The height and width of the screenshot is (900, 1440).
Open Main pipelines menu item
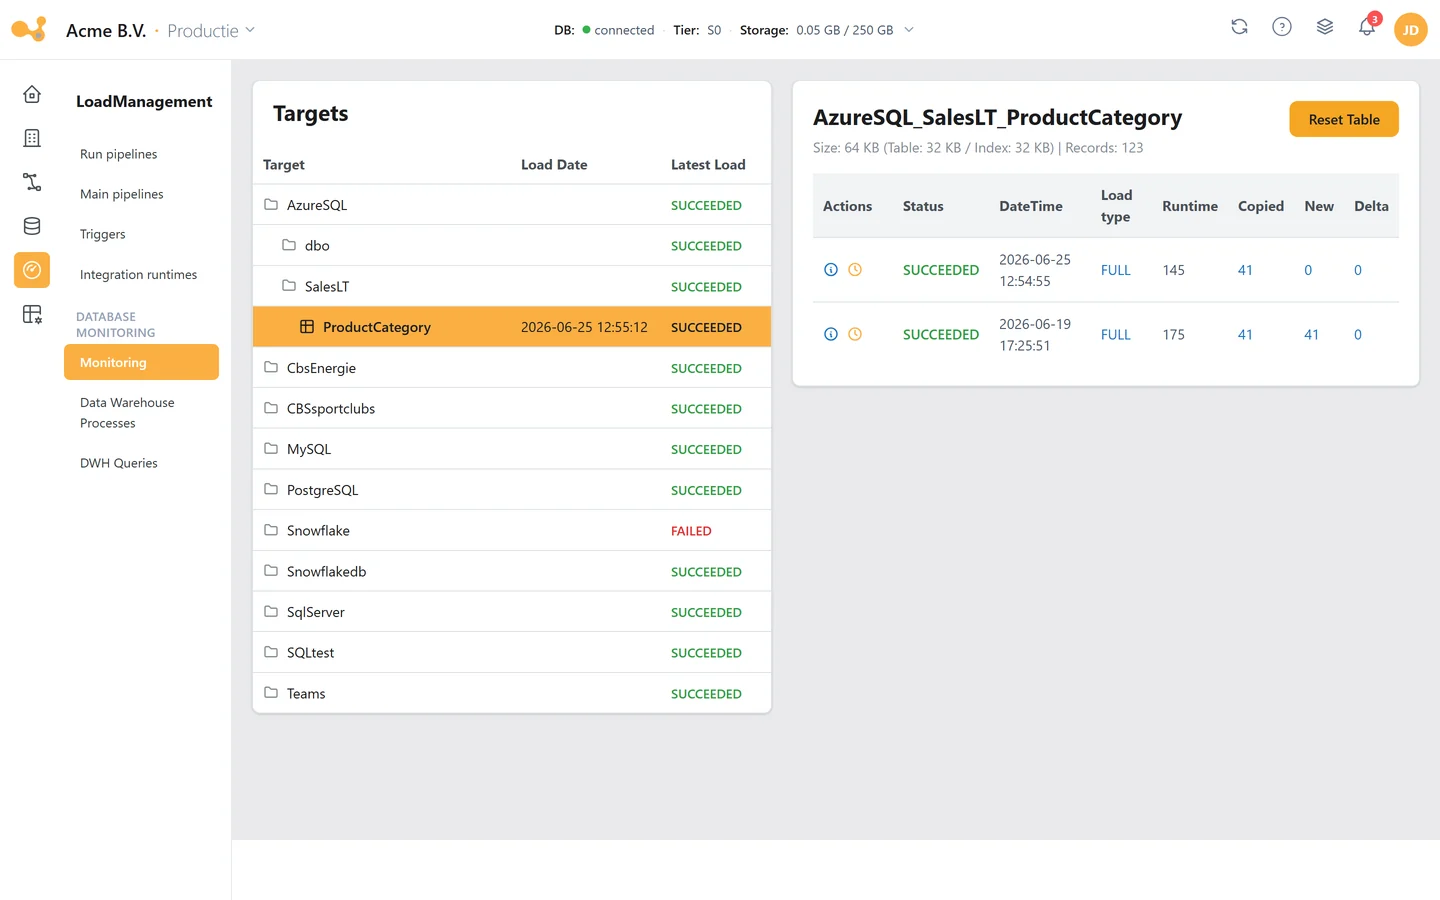click(x=141, y=194)
